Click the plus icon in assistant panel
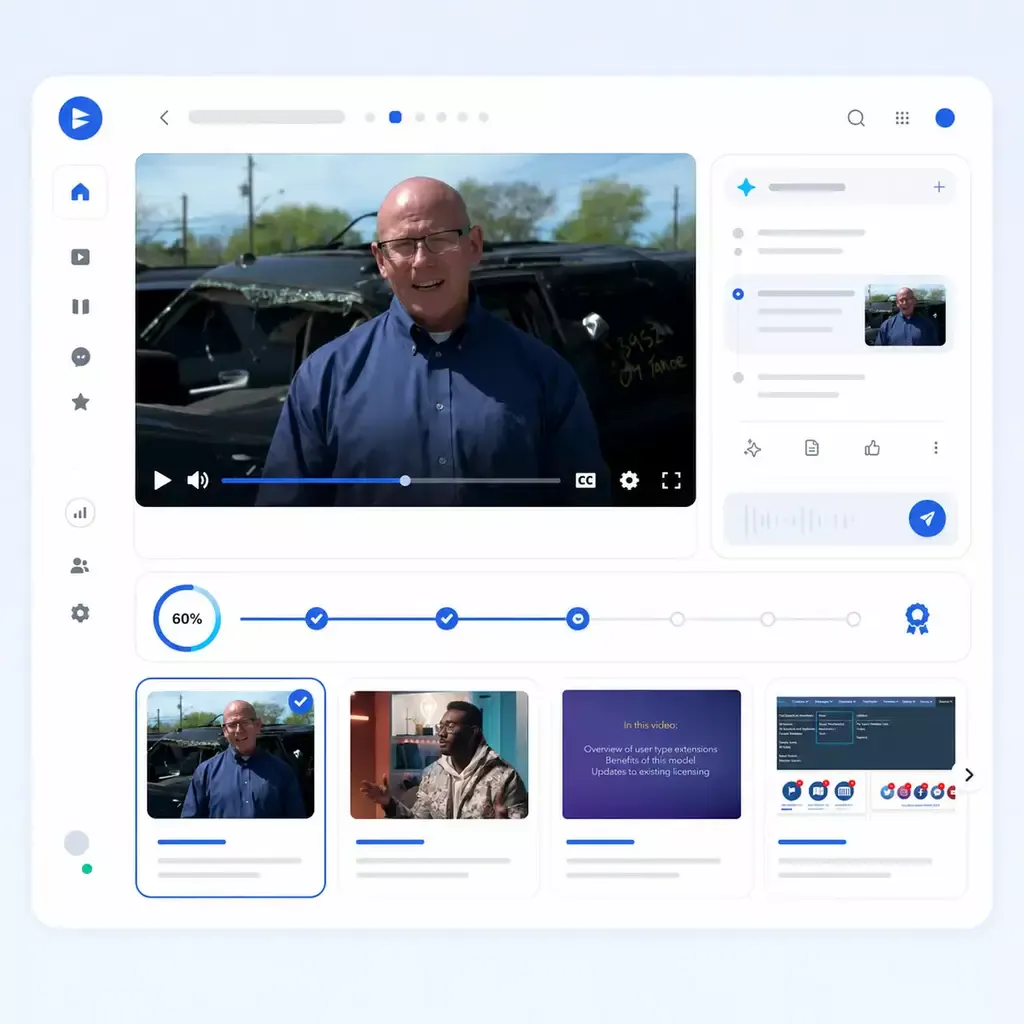The height and width of the screenshot is (1024, 1024). (x=939, y=187)
